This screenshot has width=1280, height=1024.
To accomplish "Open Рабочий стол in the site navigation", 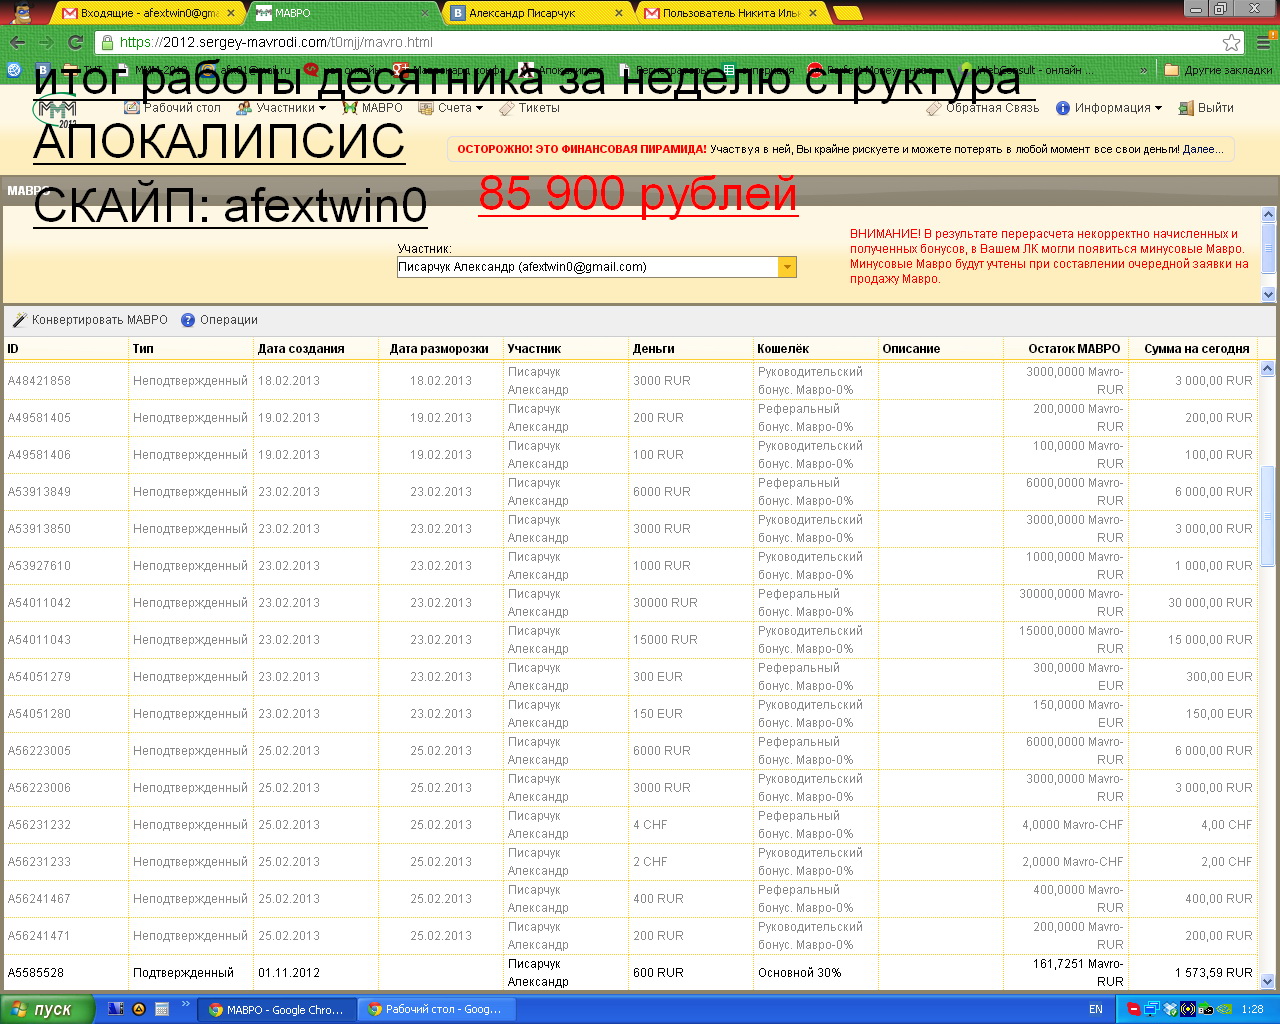I will point(172,108).
